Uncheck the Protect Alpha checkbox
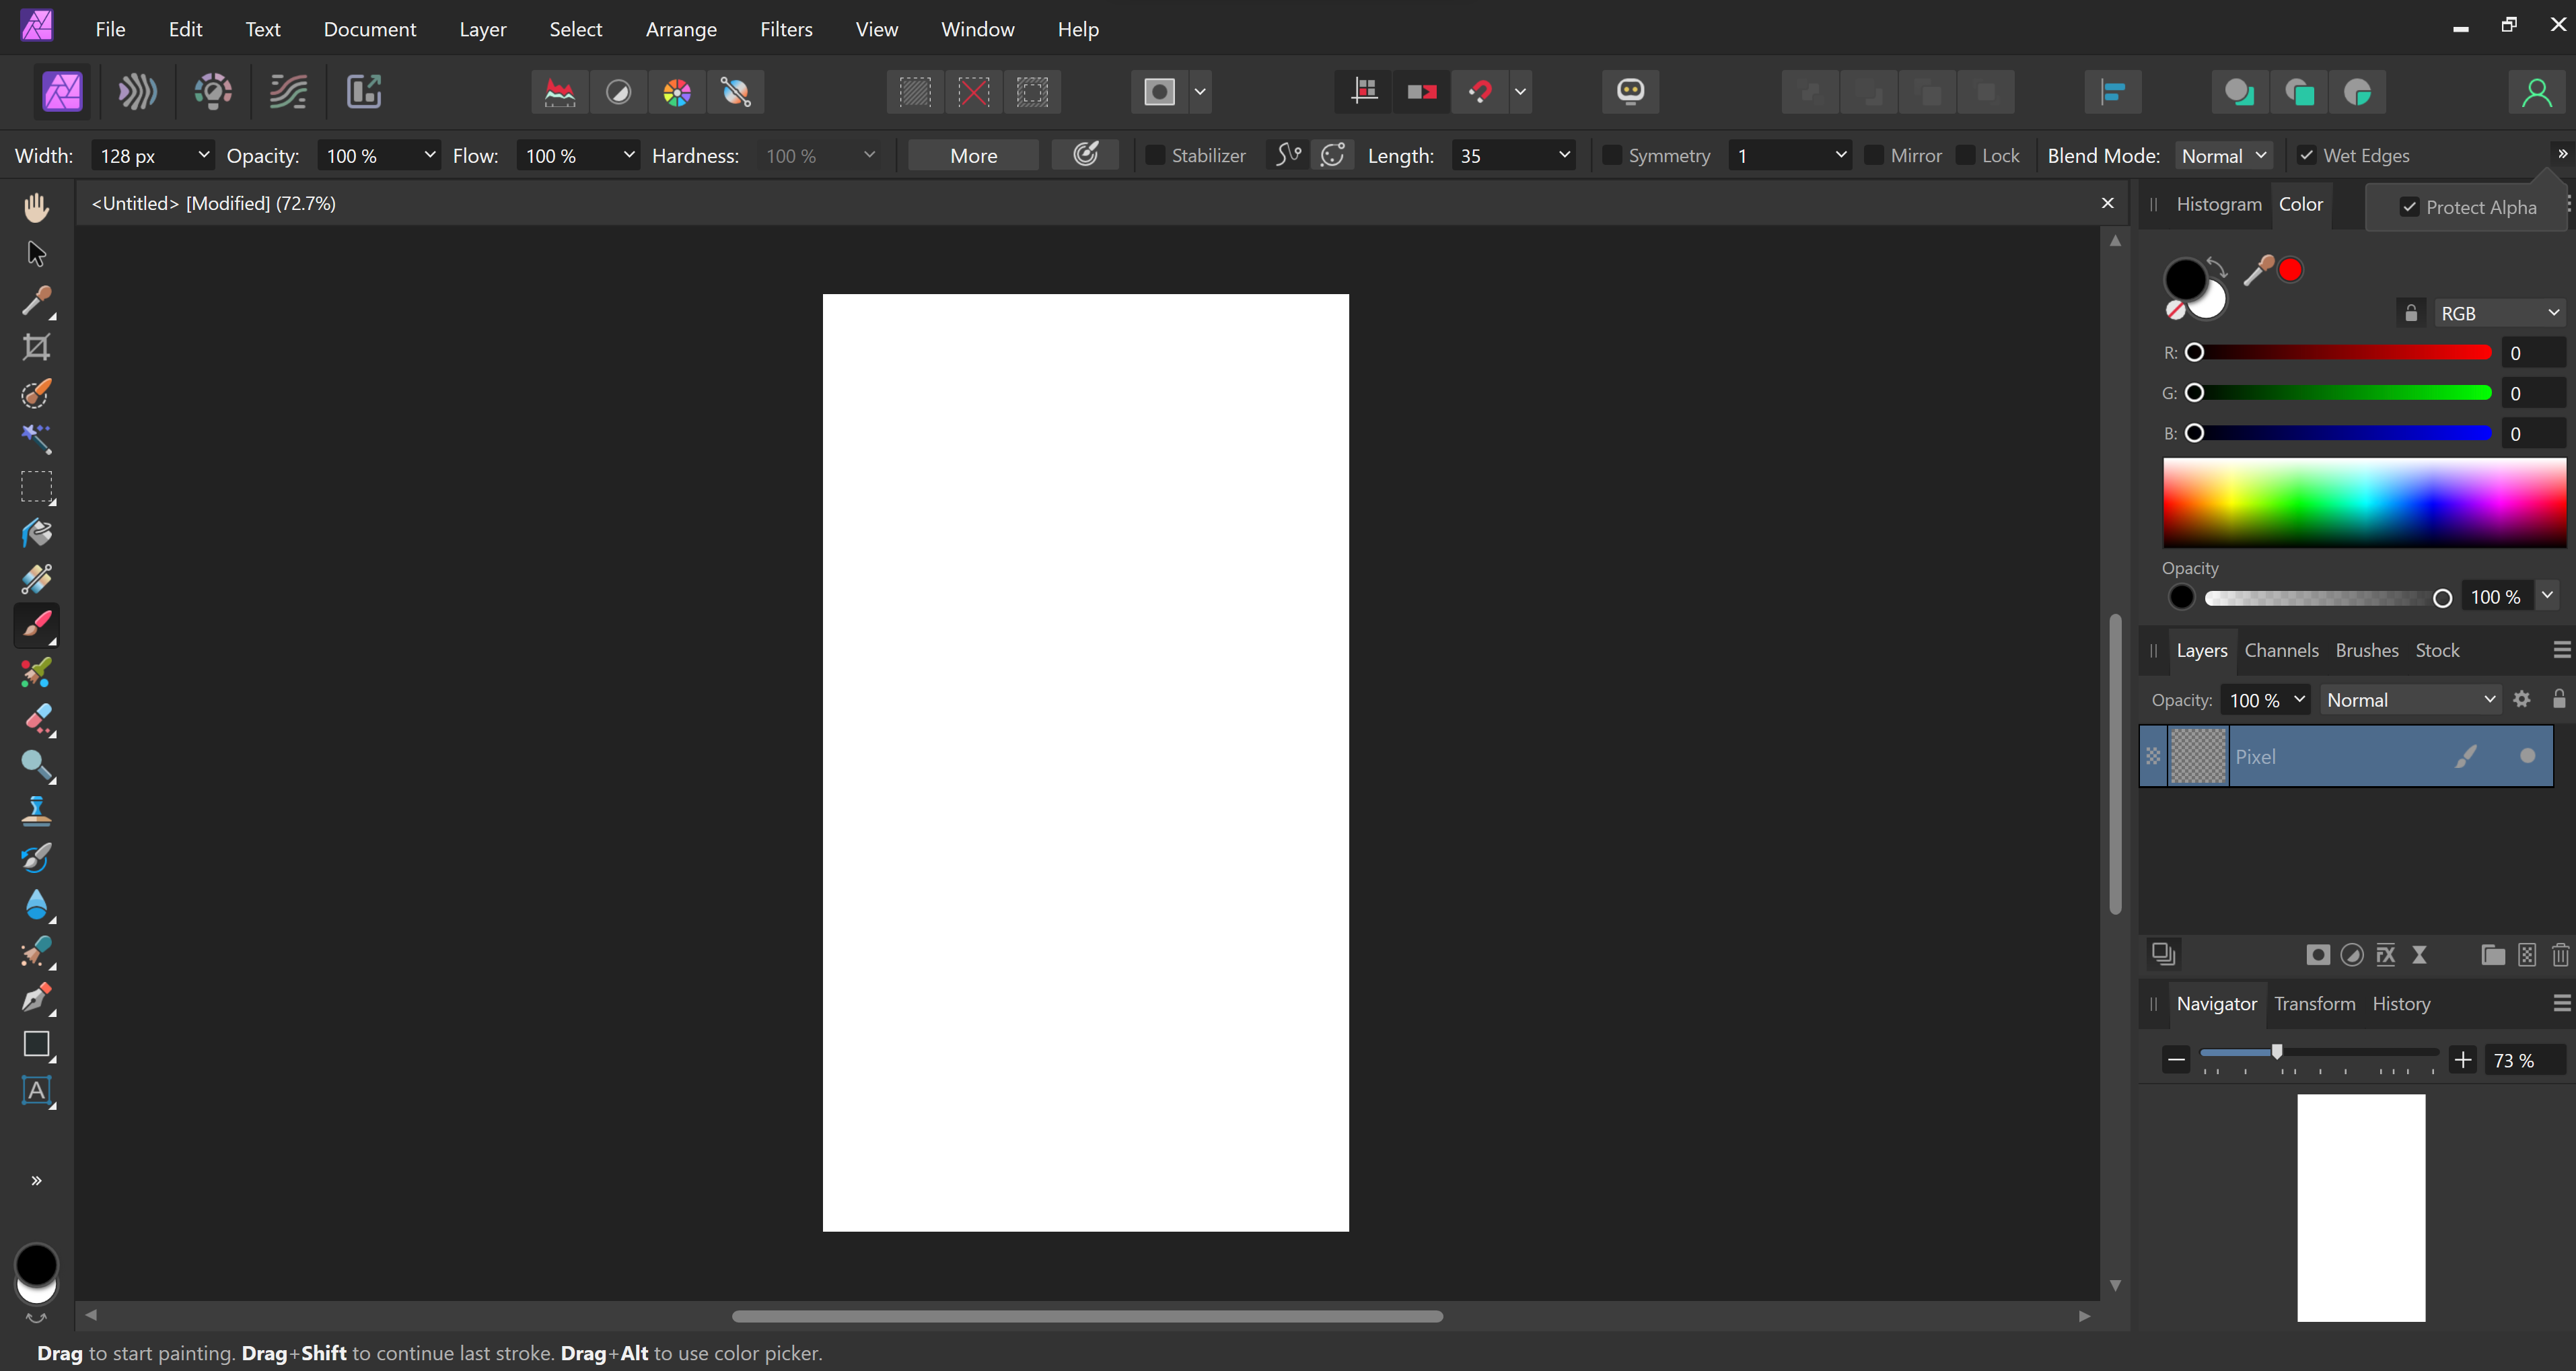This screenshot has height=1371, width=2576. (2409, 207)
